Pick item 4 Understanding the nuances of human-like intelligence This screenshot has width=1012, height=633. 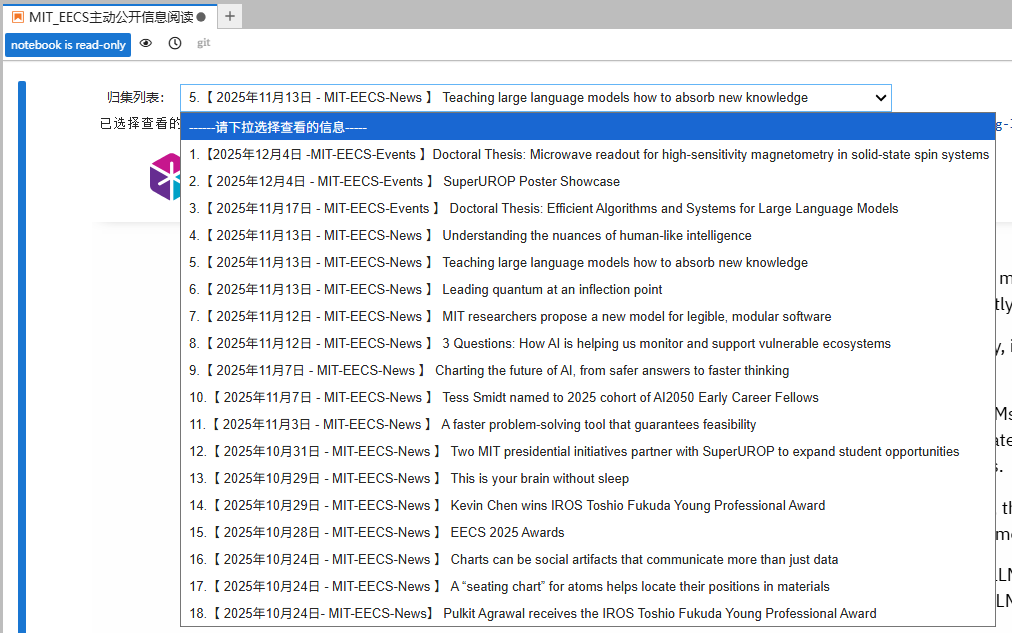(588, 236)
